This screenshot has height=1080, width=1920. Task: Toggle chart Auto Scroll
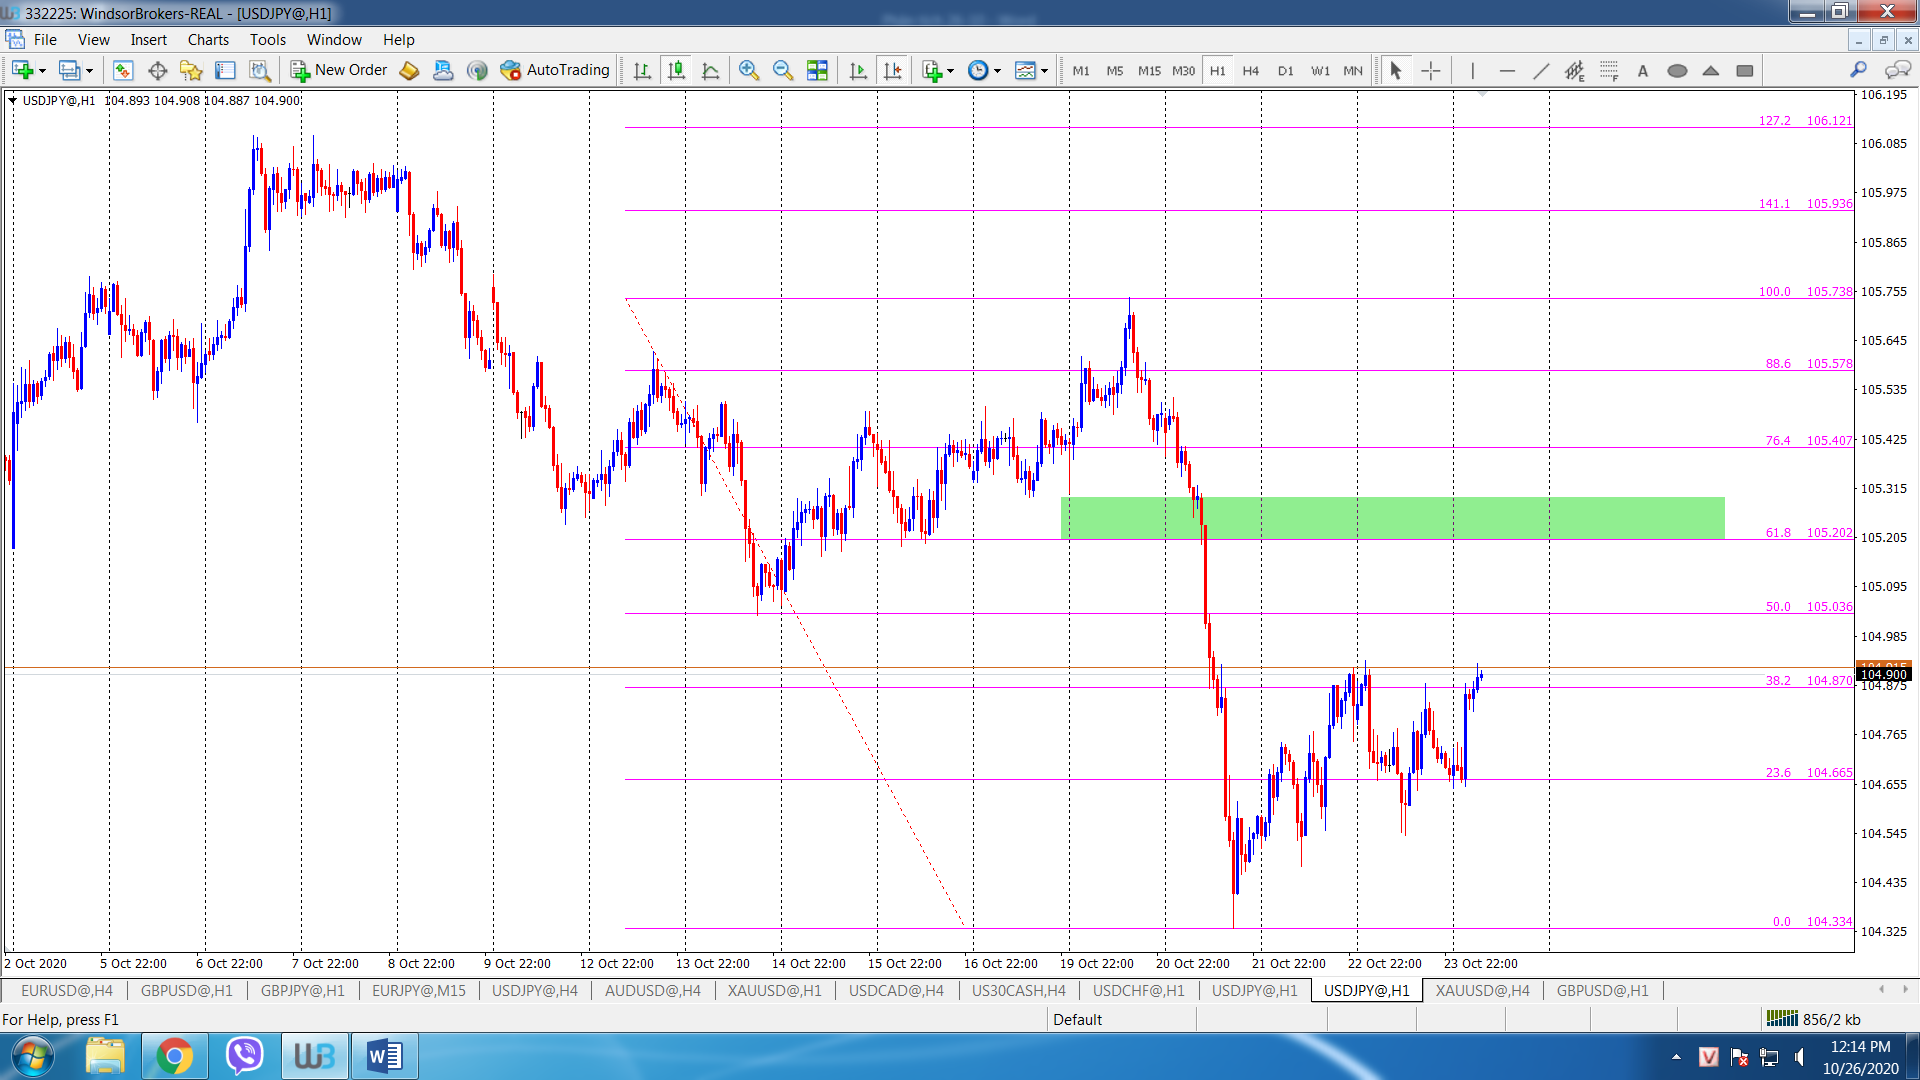coord(858,70)
